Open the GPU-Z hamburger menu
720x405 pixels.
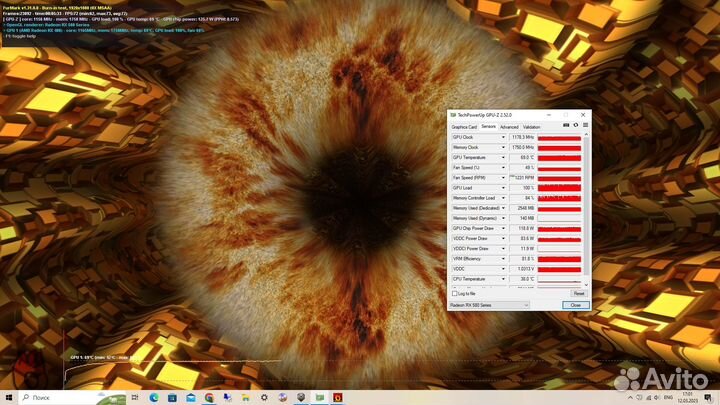point(585,125)
